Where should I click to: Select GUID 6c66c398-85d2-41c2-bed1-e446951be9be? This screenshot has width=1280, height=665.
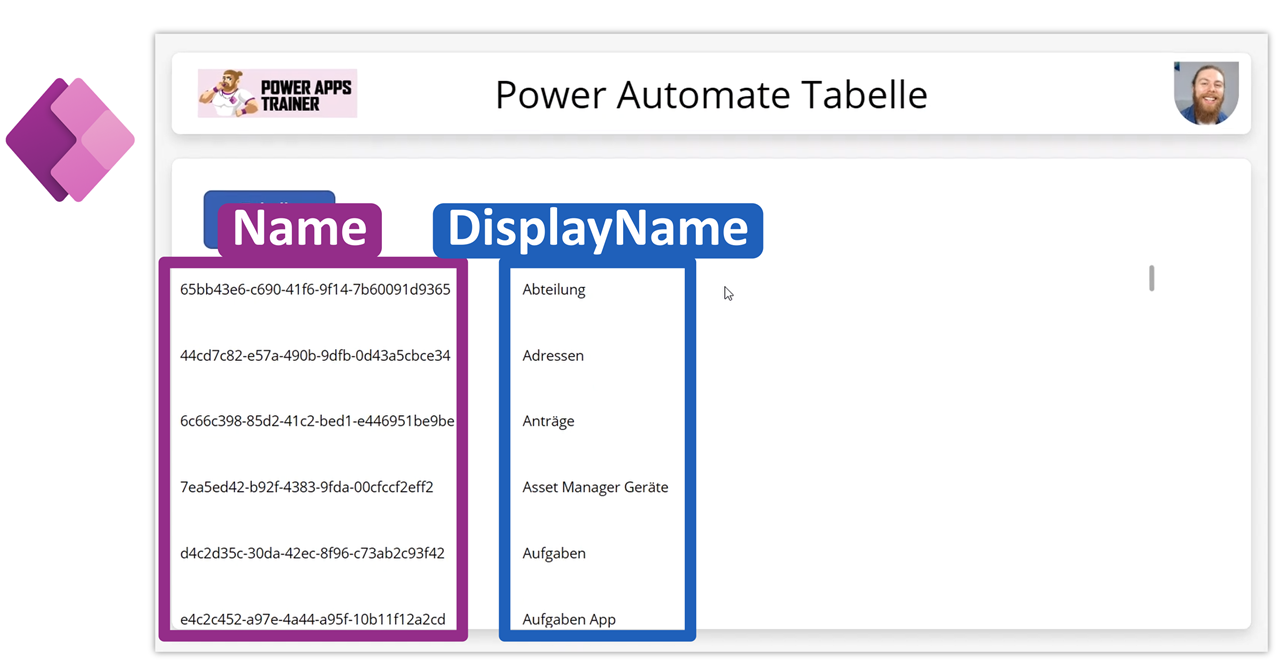tap(317, 422)
